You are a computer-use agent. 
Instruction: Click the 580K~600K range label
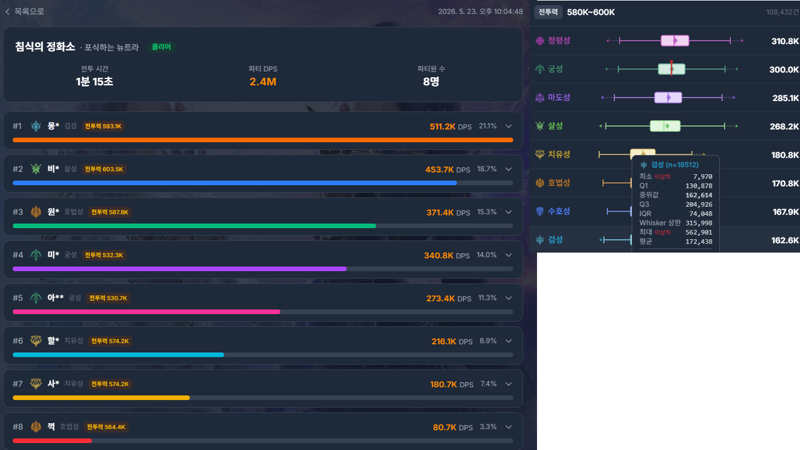coord(591,12)
